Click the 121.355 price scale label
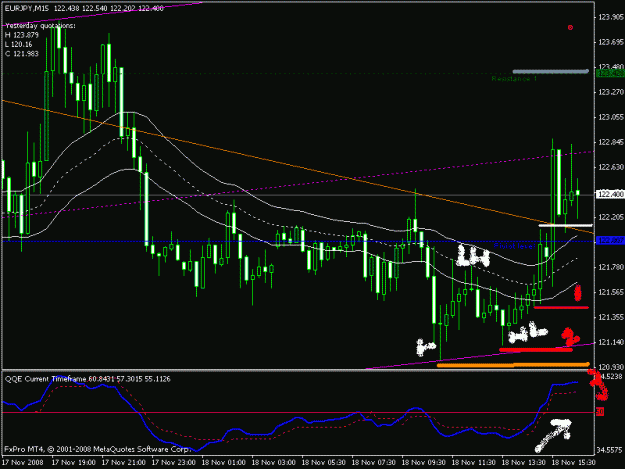The width and height of the screenshot is (625, 469). (611, 317)
